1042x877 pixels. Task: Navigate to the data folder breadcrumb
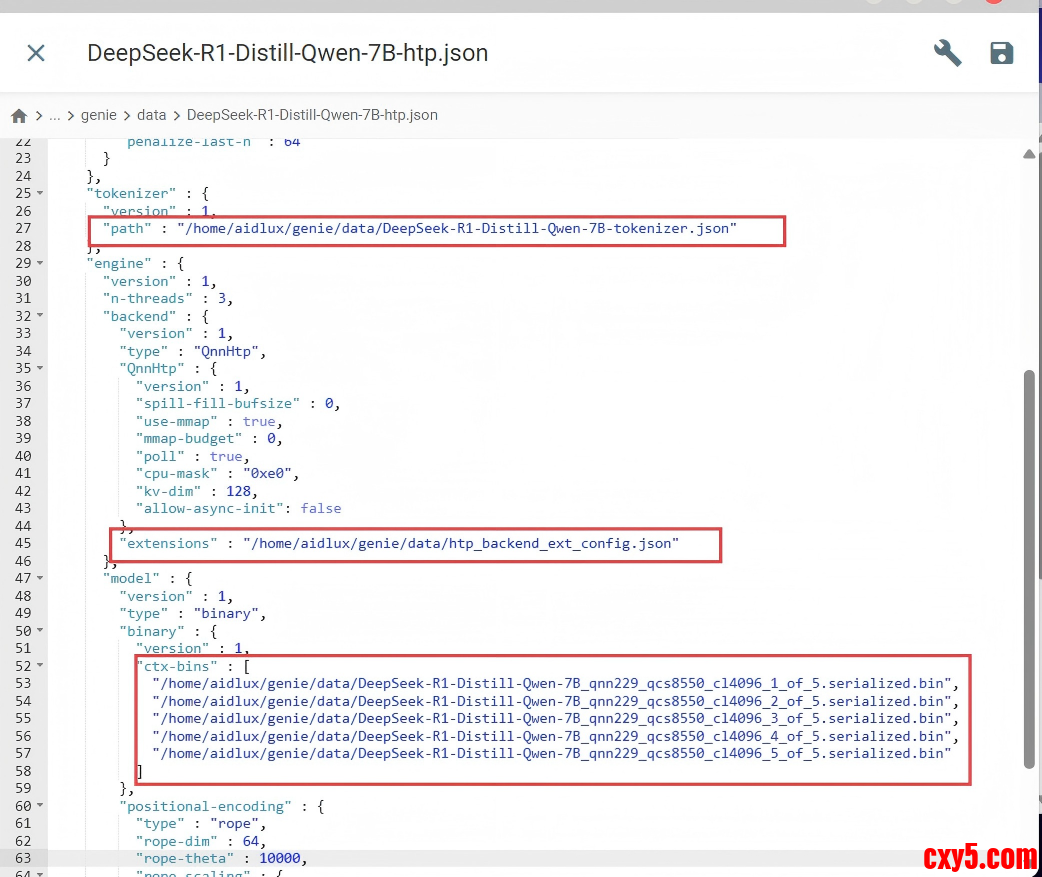point(151,116)
